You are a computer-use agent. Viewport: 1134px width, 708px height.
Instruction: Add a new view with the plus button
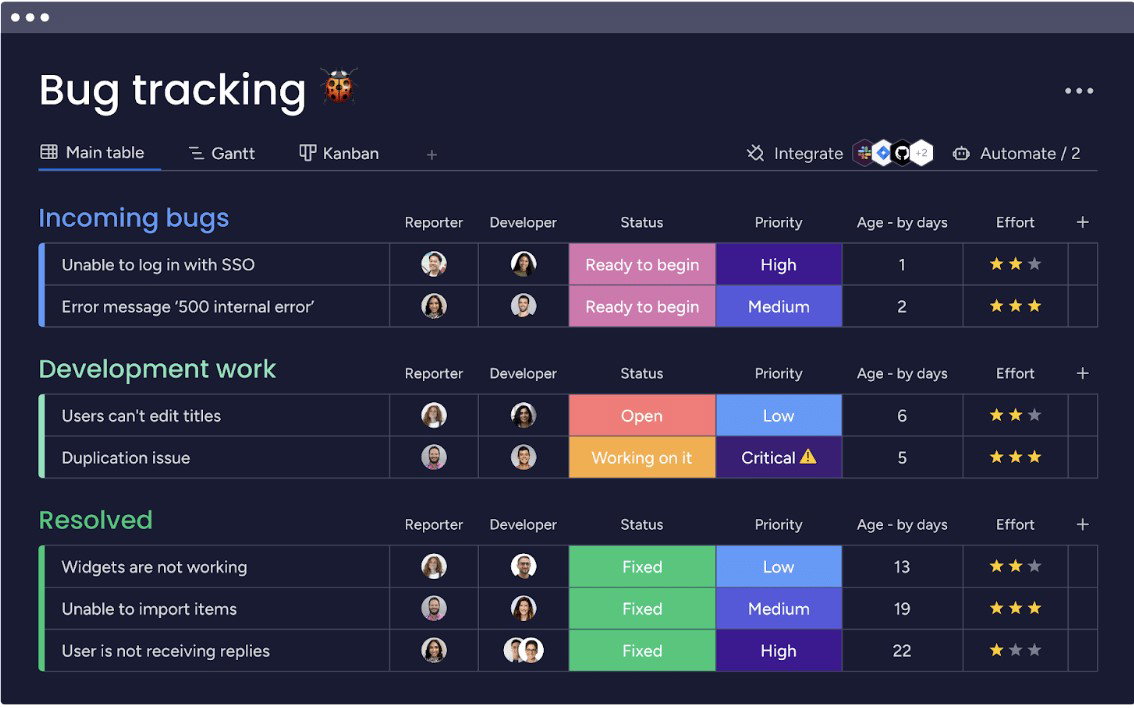[x=431, y=153]
